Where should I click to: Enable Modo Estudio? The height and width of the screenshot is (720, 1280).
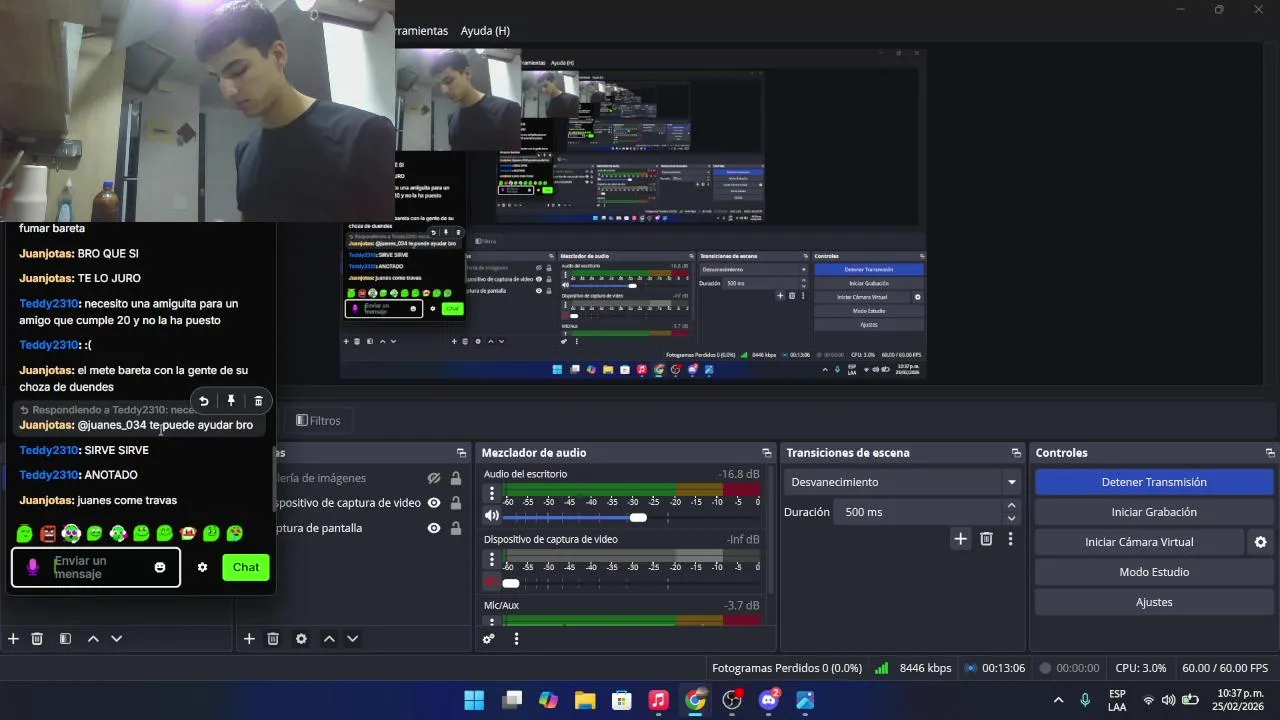(x=1154, y=572)
